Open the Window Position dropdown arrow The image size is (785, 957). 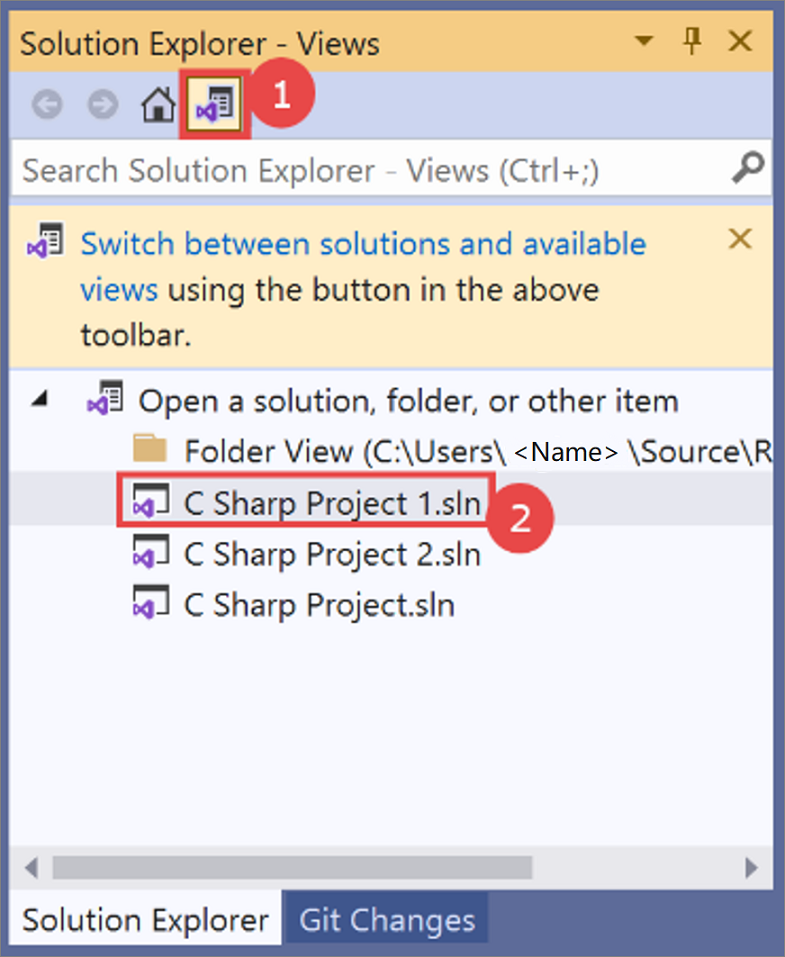[x=643, y=41]
